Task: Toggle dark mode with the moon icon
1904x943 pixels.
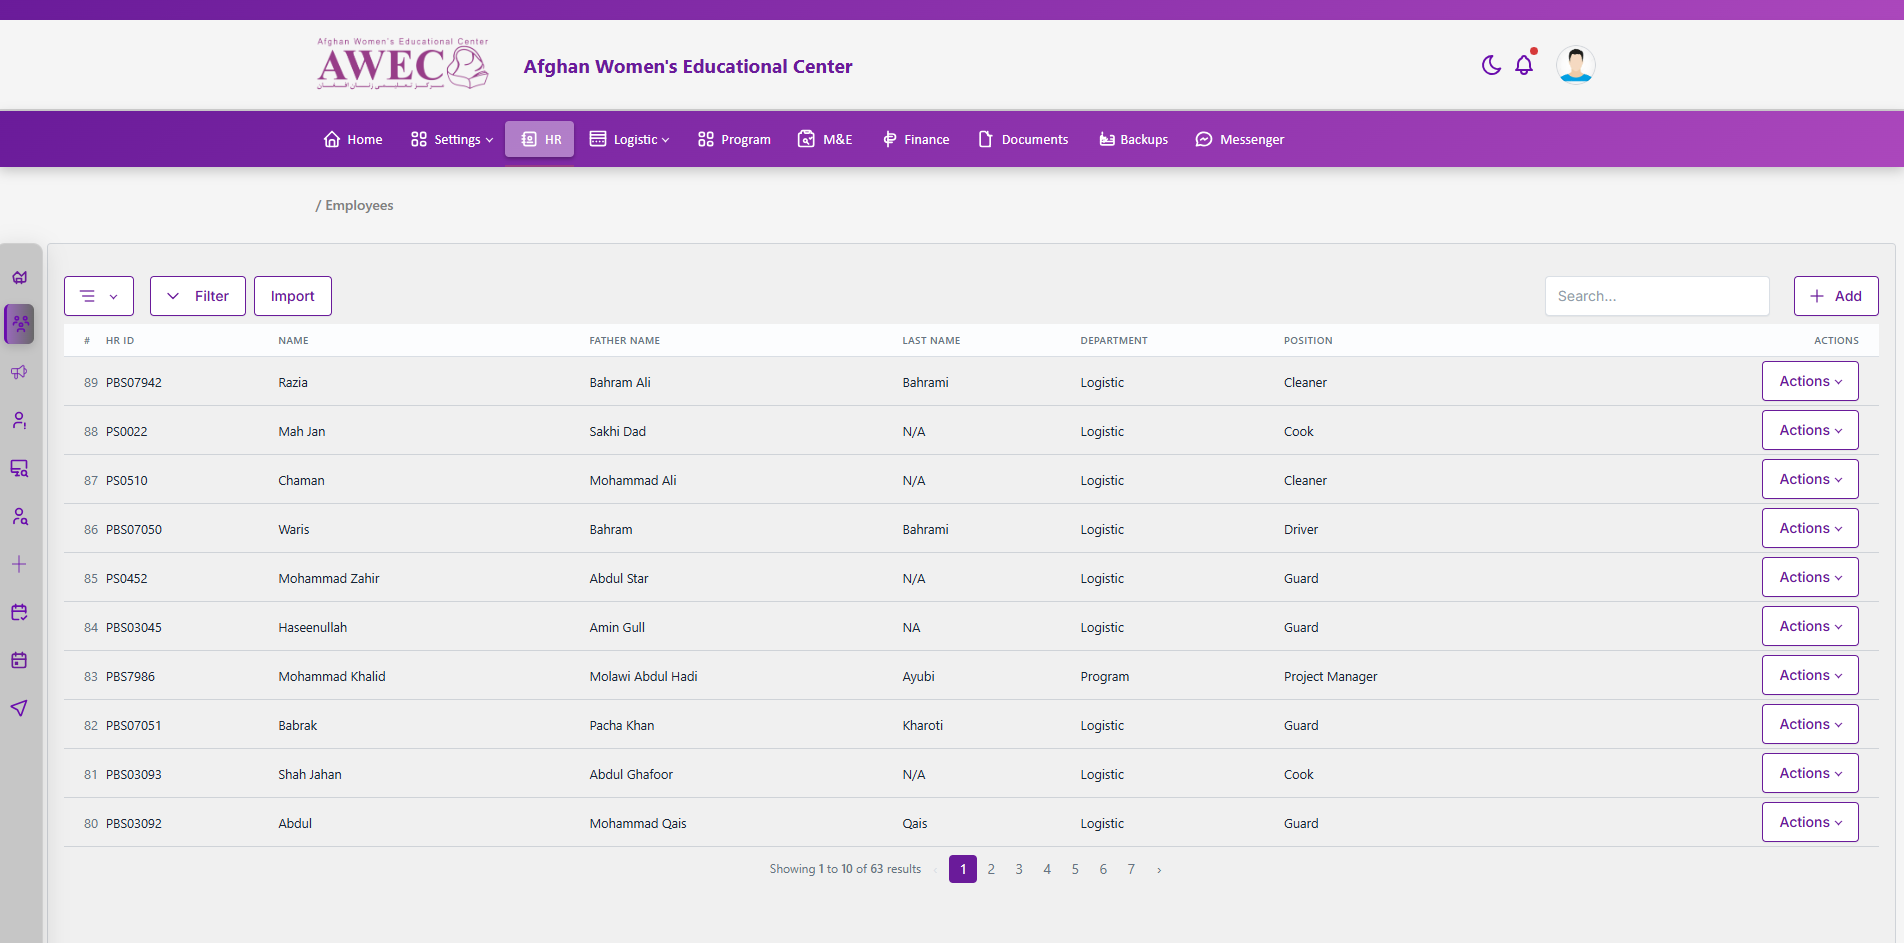Action: click(1490, 64)
